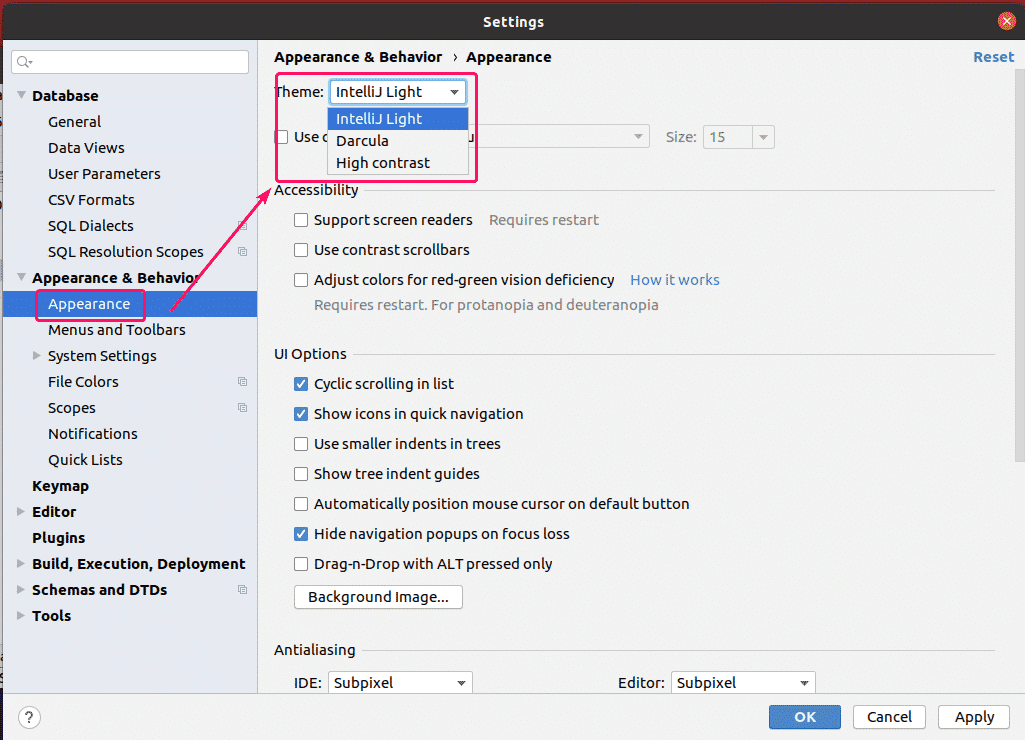Open the Background Image dialog
The height and width of the screenshot is (740, 1025).
click(378, 597)
